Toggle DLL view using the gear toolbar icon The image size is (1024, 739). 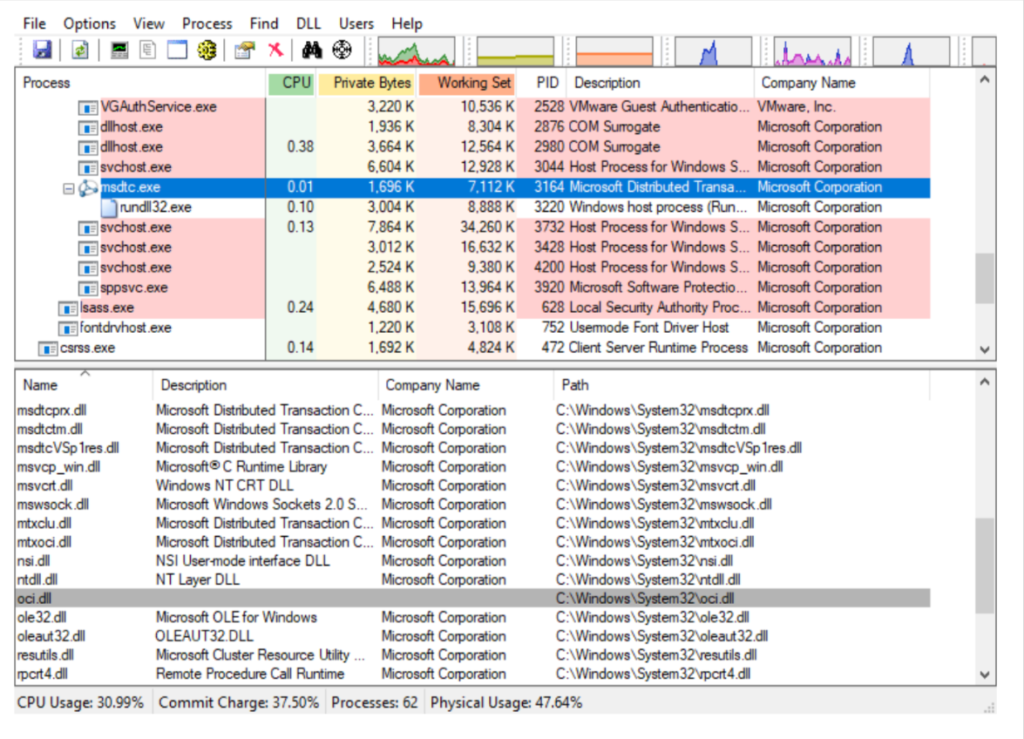(209, 49)
